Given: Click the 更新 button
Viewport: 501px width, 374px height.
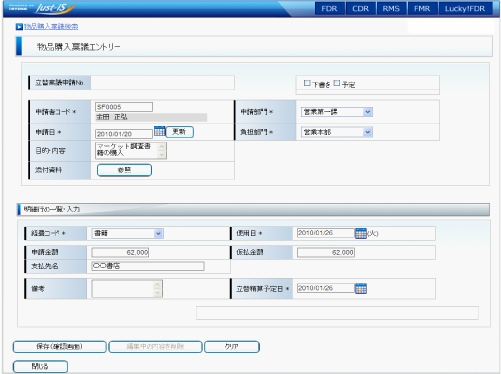Looking at the screenshot, I should [x=179, y=132].
